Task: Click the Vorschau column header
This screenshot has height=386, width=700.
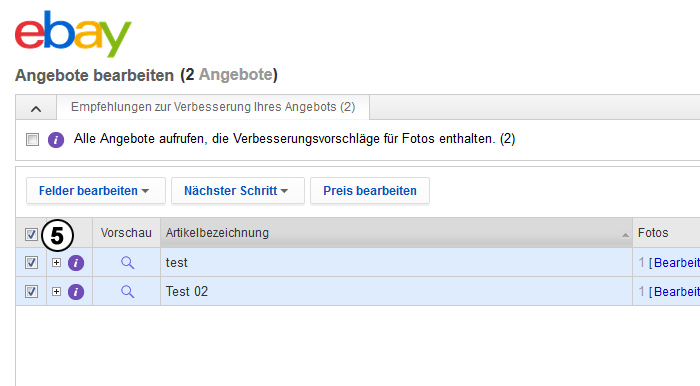Action: 126,232
